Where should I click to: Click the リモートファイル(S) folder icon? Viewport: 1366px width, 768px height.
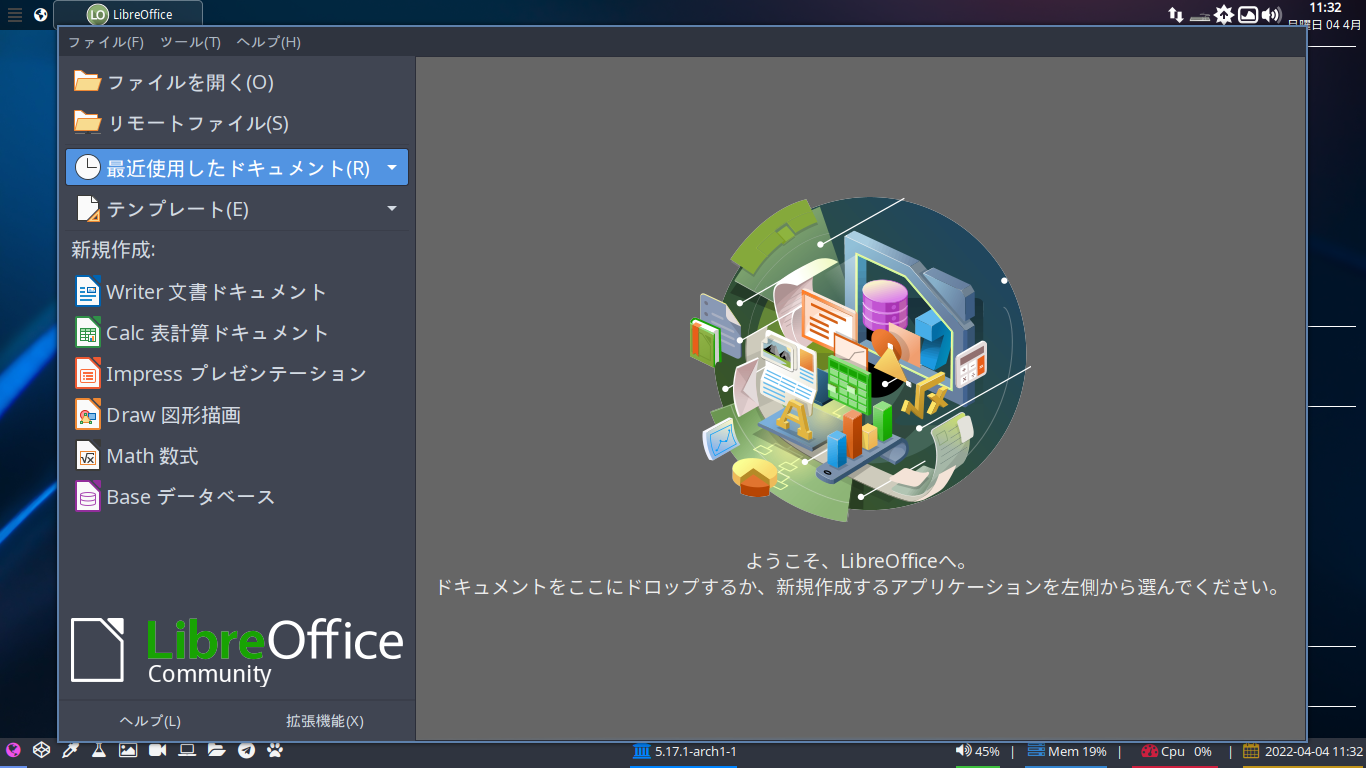[x=88, y=123]
